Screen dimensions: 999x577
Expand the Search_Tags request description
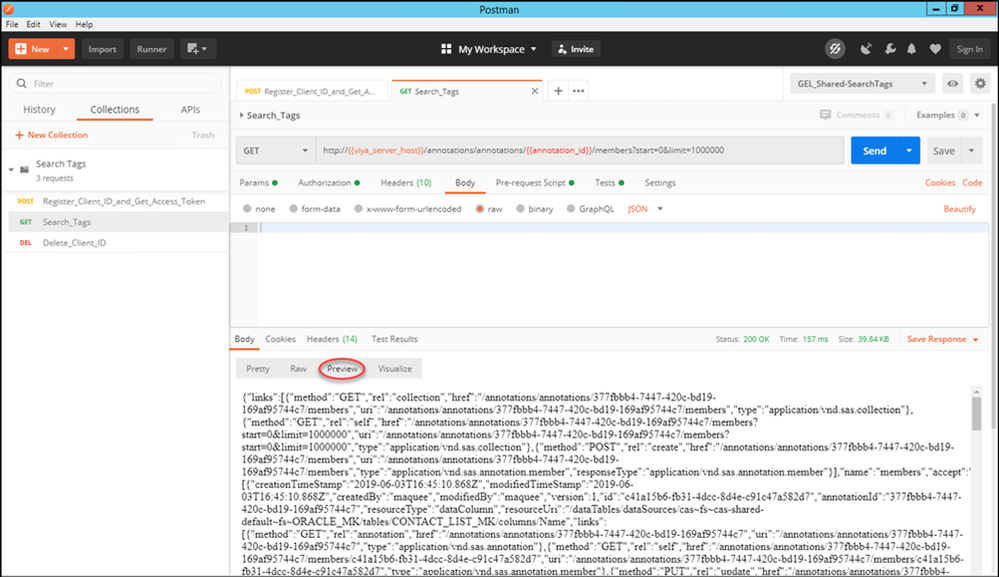click(241, 115)
